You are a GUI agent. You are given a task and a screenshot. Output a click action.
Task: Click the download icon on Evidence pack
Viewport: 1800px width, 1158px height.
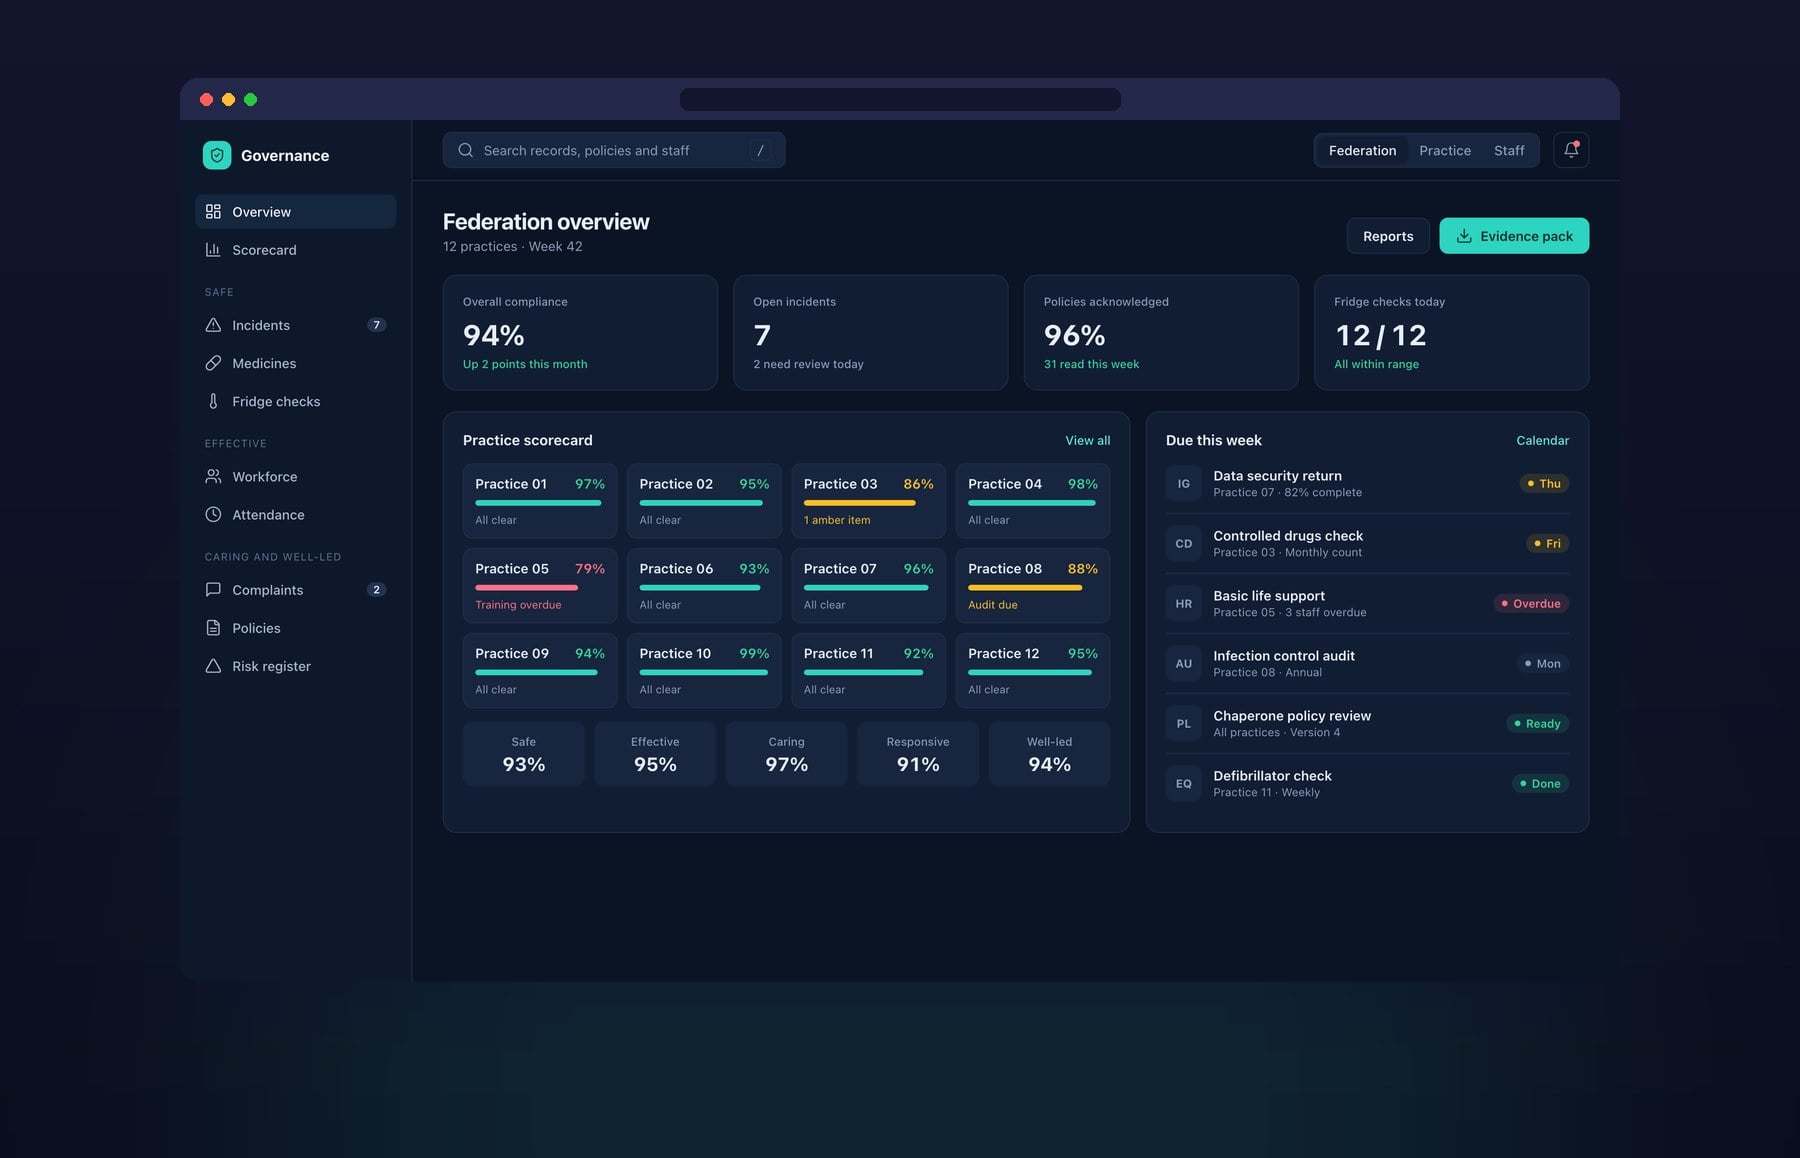click(x=1464, y=236)
